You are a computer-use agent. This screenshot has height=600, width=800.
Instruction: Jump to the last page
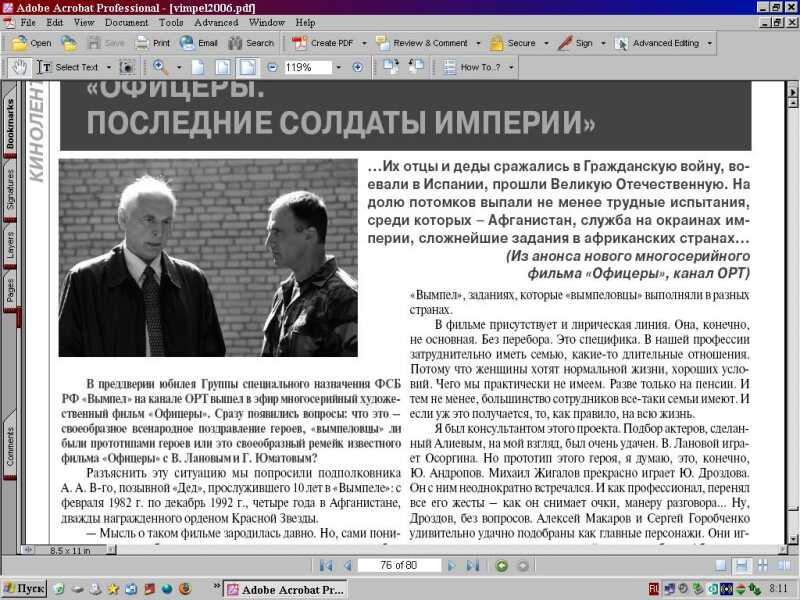(473, 566)
